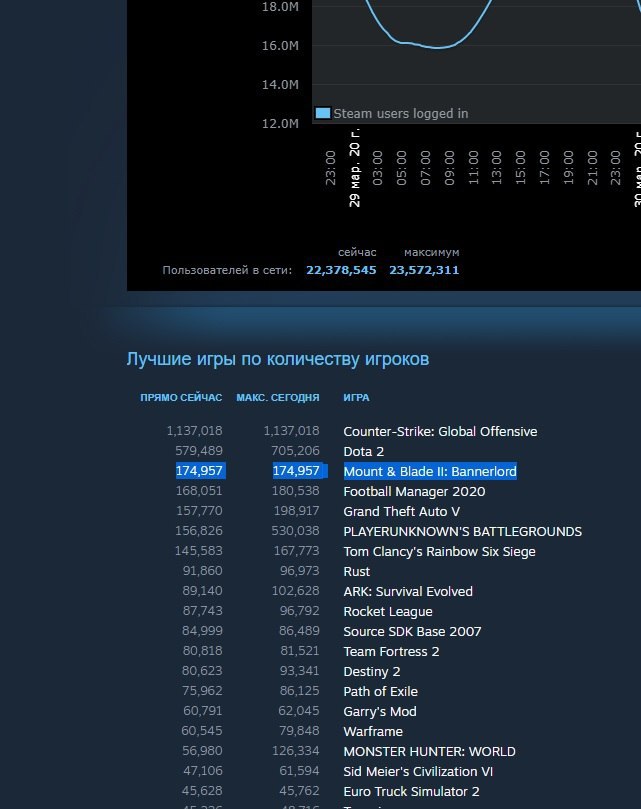Click Civilization VI current players 47,106

[x=203, y=771]
